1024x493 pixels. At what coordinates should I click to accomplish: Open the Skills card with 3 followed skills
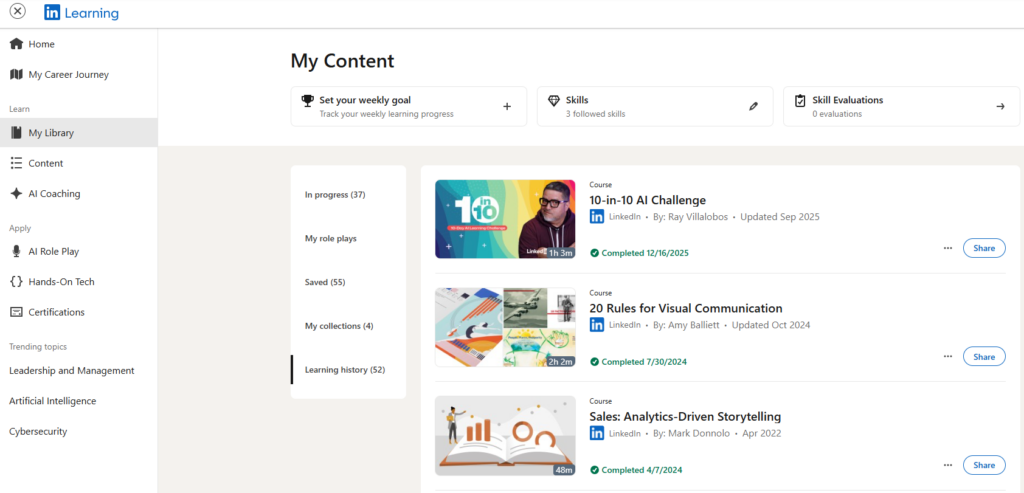(655, 106)
